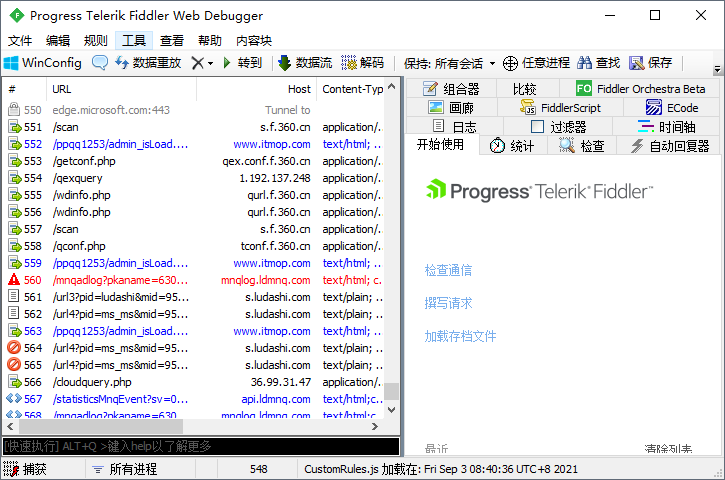Viewport: 725px width, 480px height.
Task: Click session list horizontal scroll right arrow
Action: coord(375,426)
